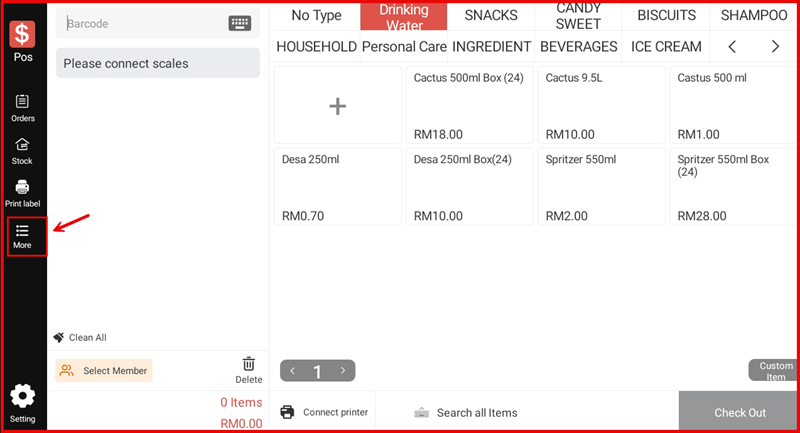Click the Barcode input field
The width and height of the screenshot is (800, 433).
145,23
